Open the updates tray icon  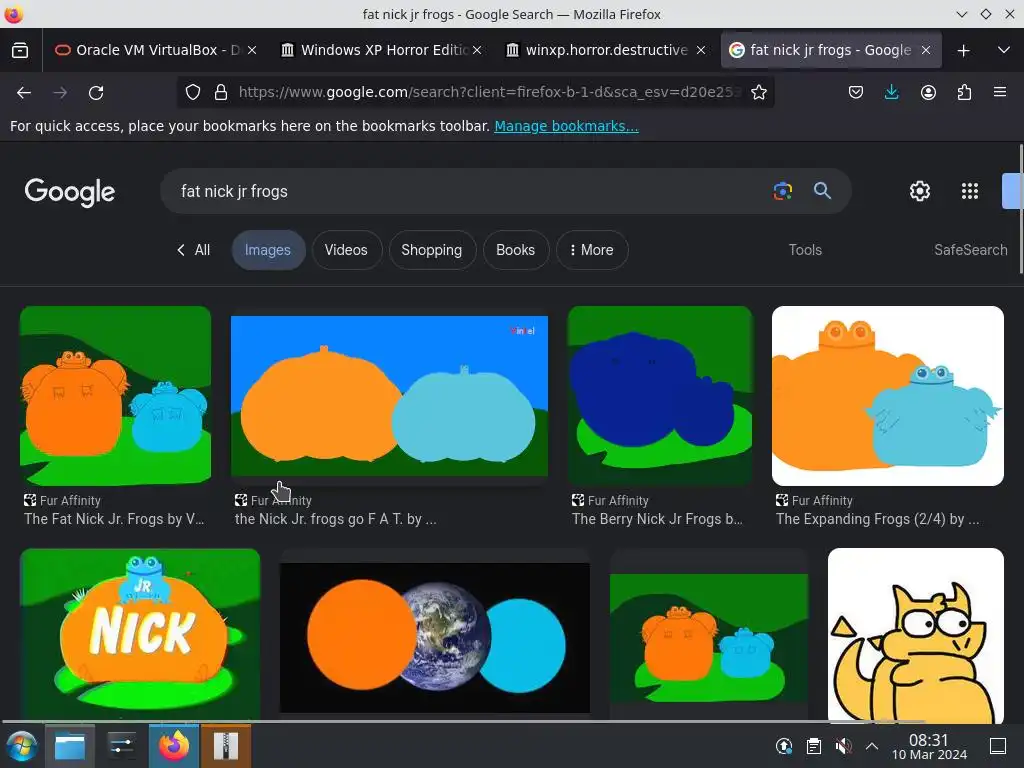pos(784,746)
